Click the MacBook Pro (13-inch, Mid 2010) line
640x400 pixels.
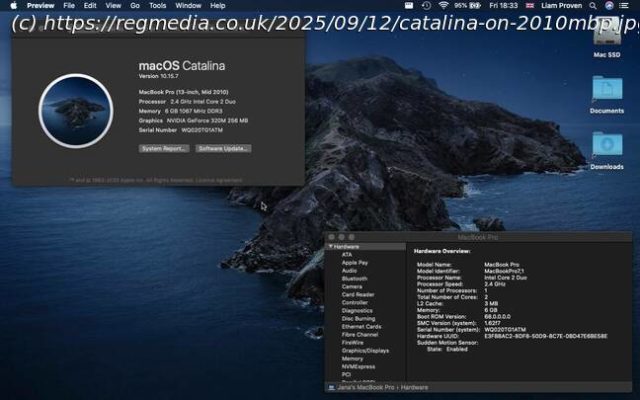183,92
